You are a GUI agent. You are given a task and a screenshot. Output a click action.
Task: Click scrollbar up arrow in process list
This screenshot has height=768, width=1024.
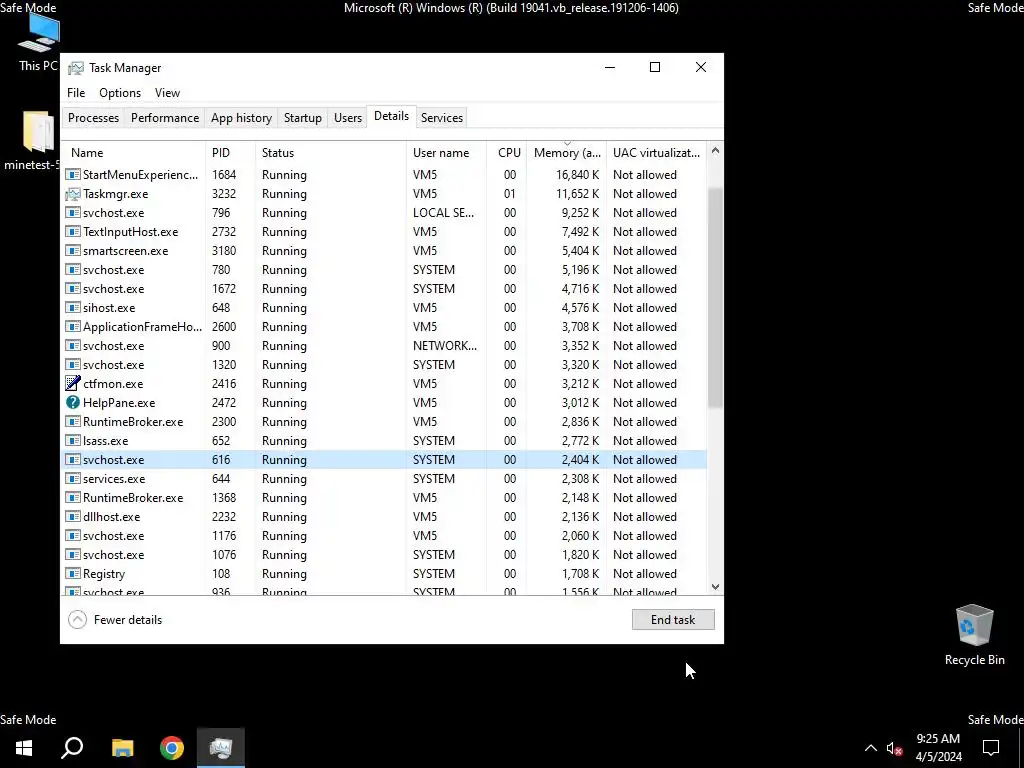click(x=715, y=151)
